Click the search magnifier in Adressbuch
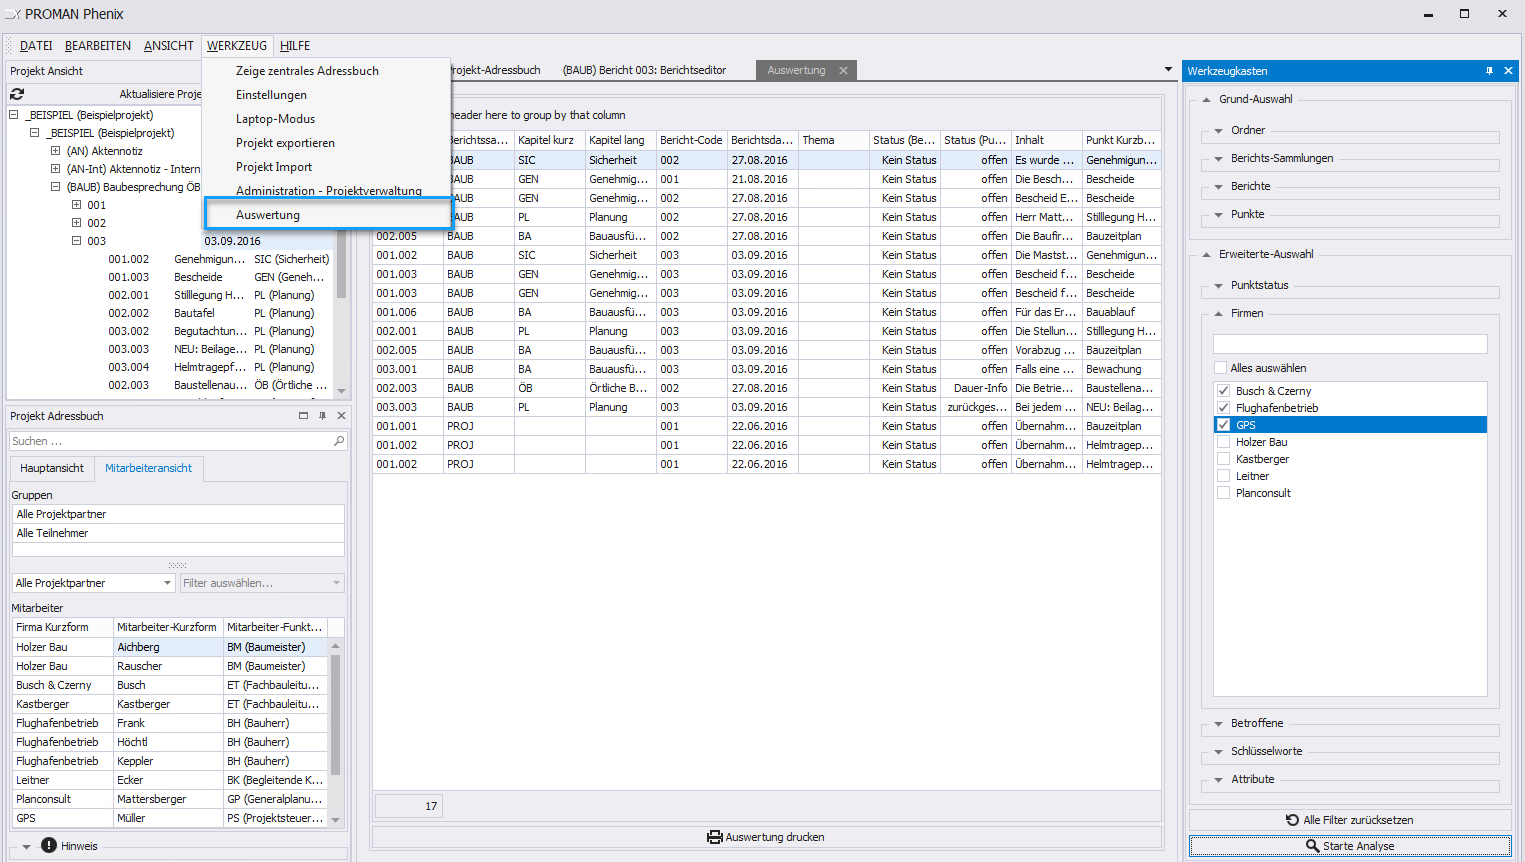 click(339, 441)
